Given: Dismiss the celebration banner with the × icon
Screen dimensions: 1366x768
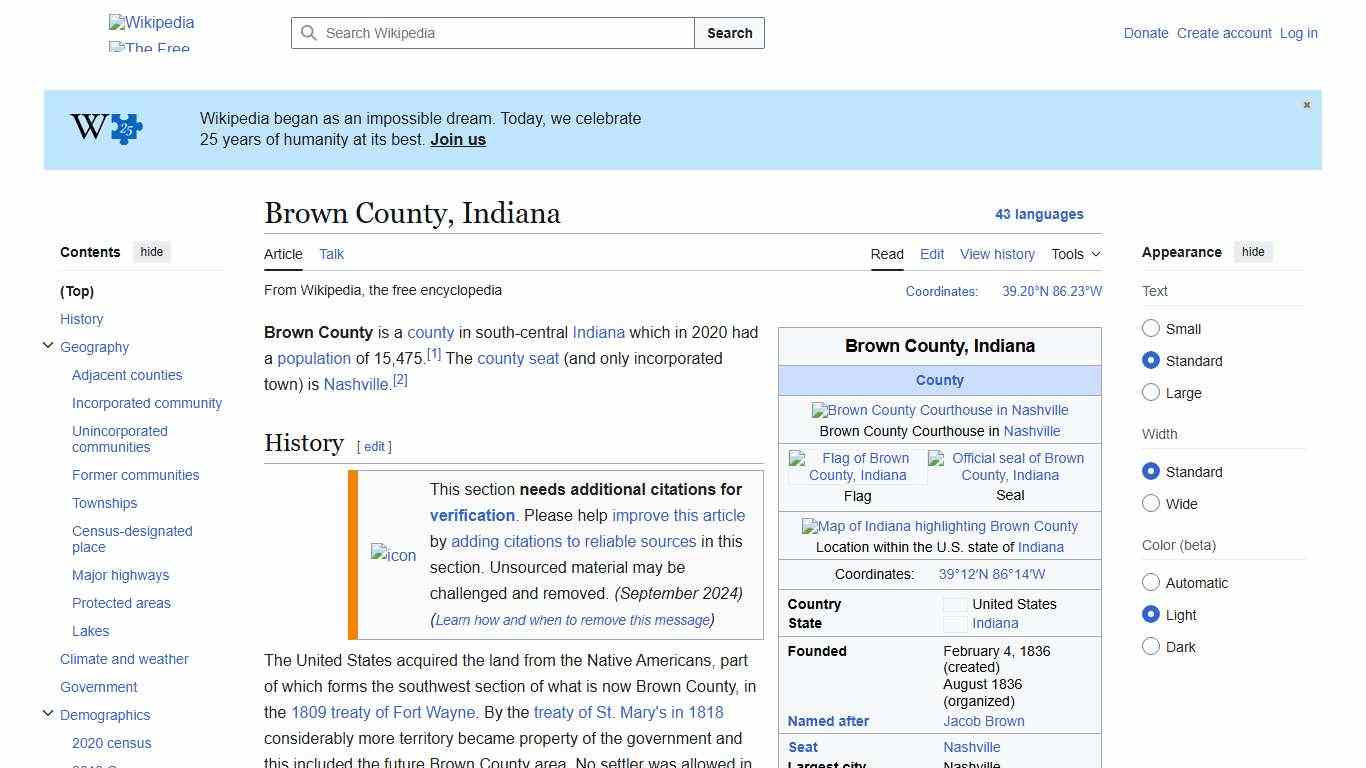Looking at the screenshot, I should click(x=1306, y=104).
